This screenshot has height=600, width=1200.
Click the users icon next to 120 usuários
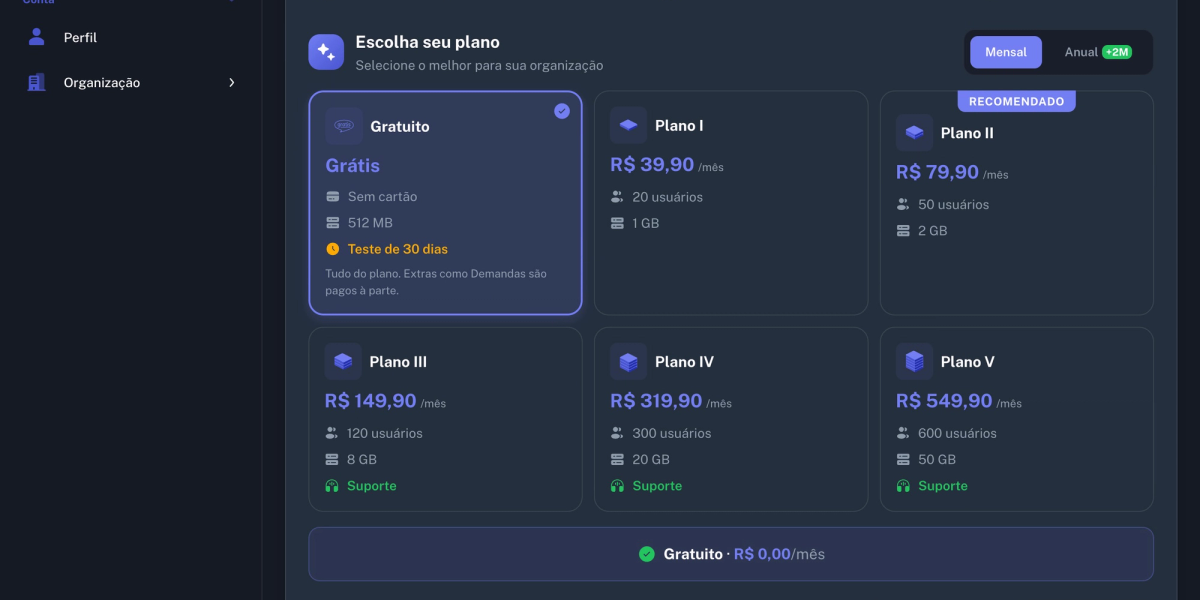(x=332, y=433)
